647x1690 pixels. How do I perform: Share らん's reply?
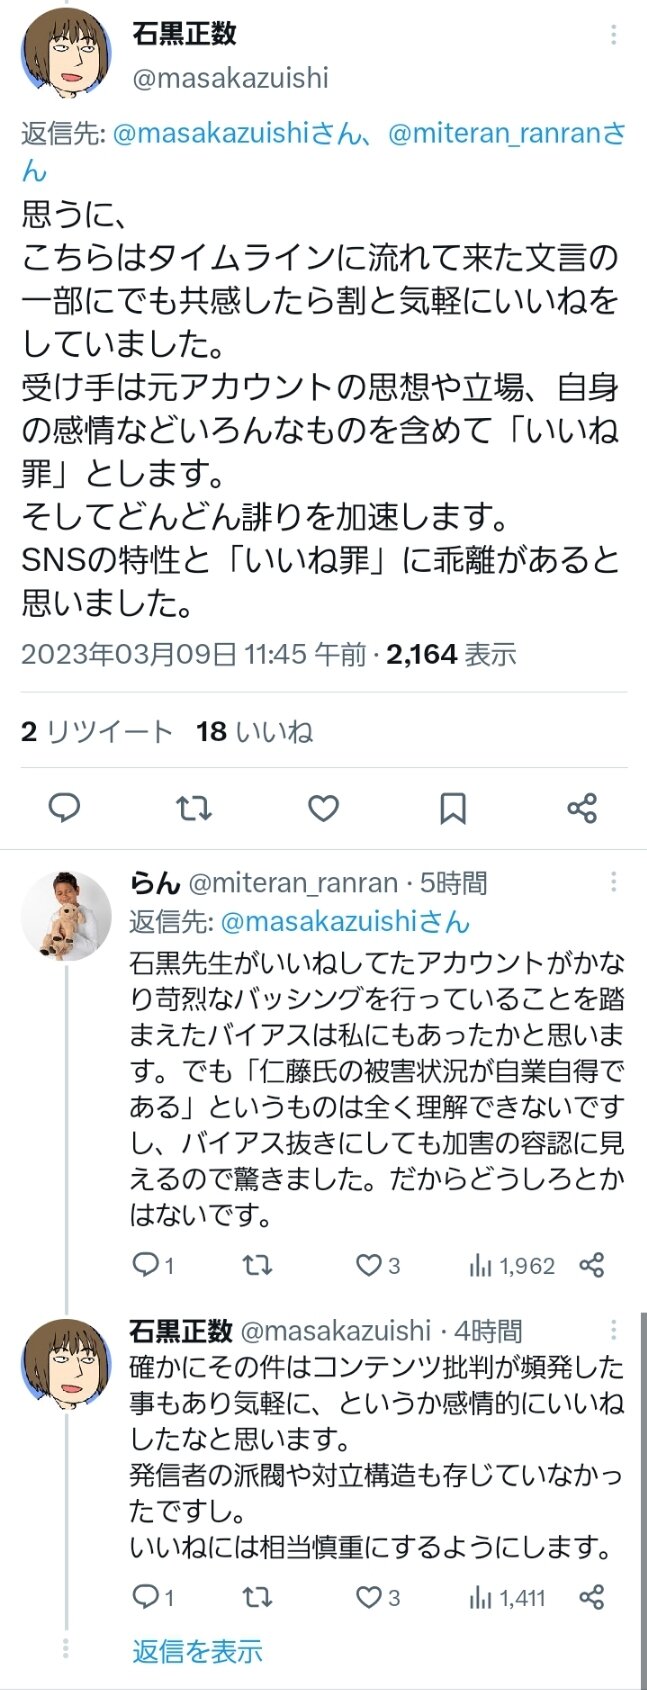click(x=592, y=1265)
